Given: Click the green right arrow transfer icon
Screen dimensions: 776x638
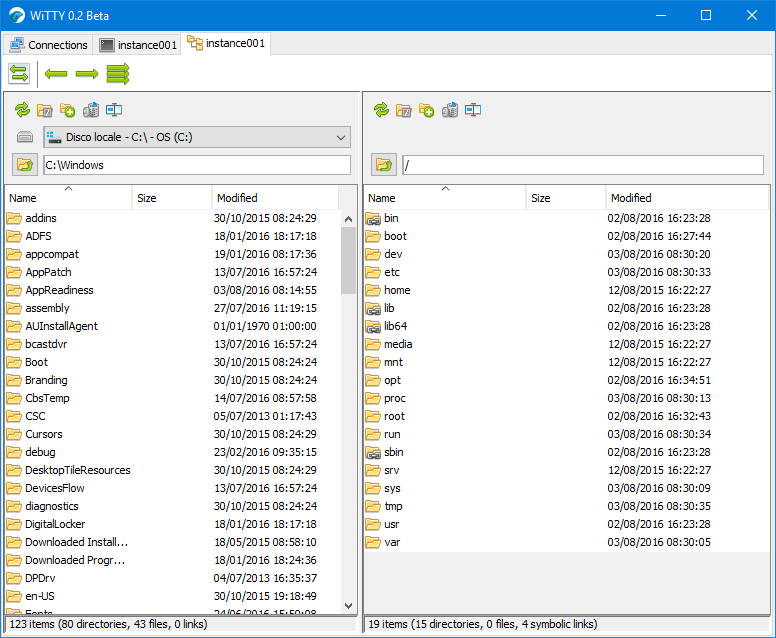Looking at the screenshot, I should [87, 74].
